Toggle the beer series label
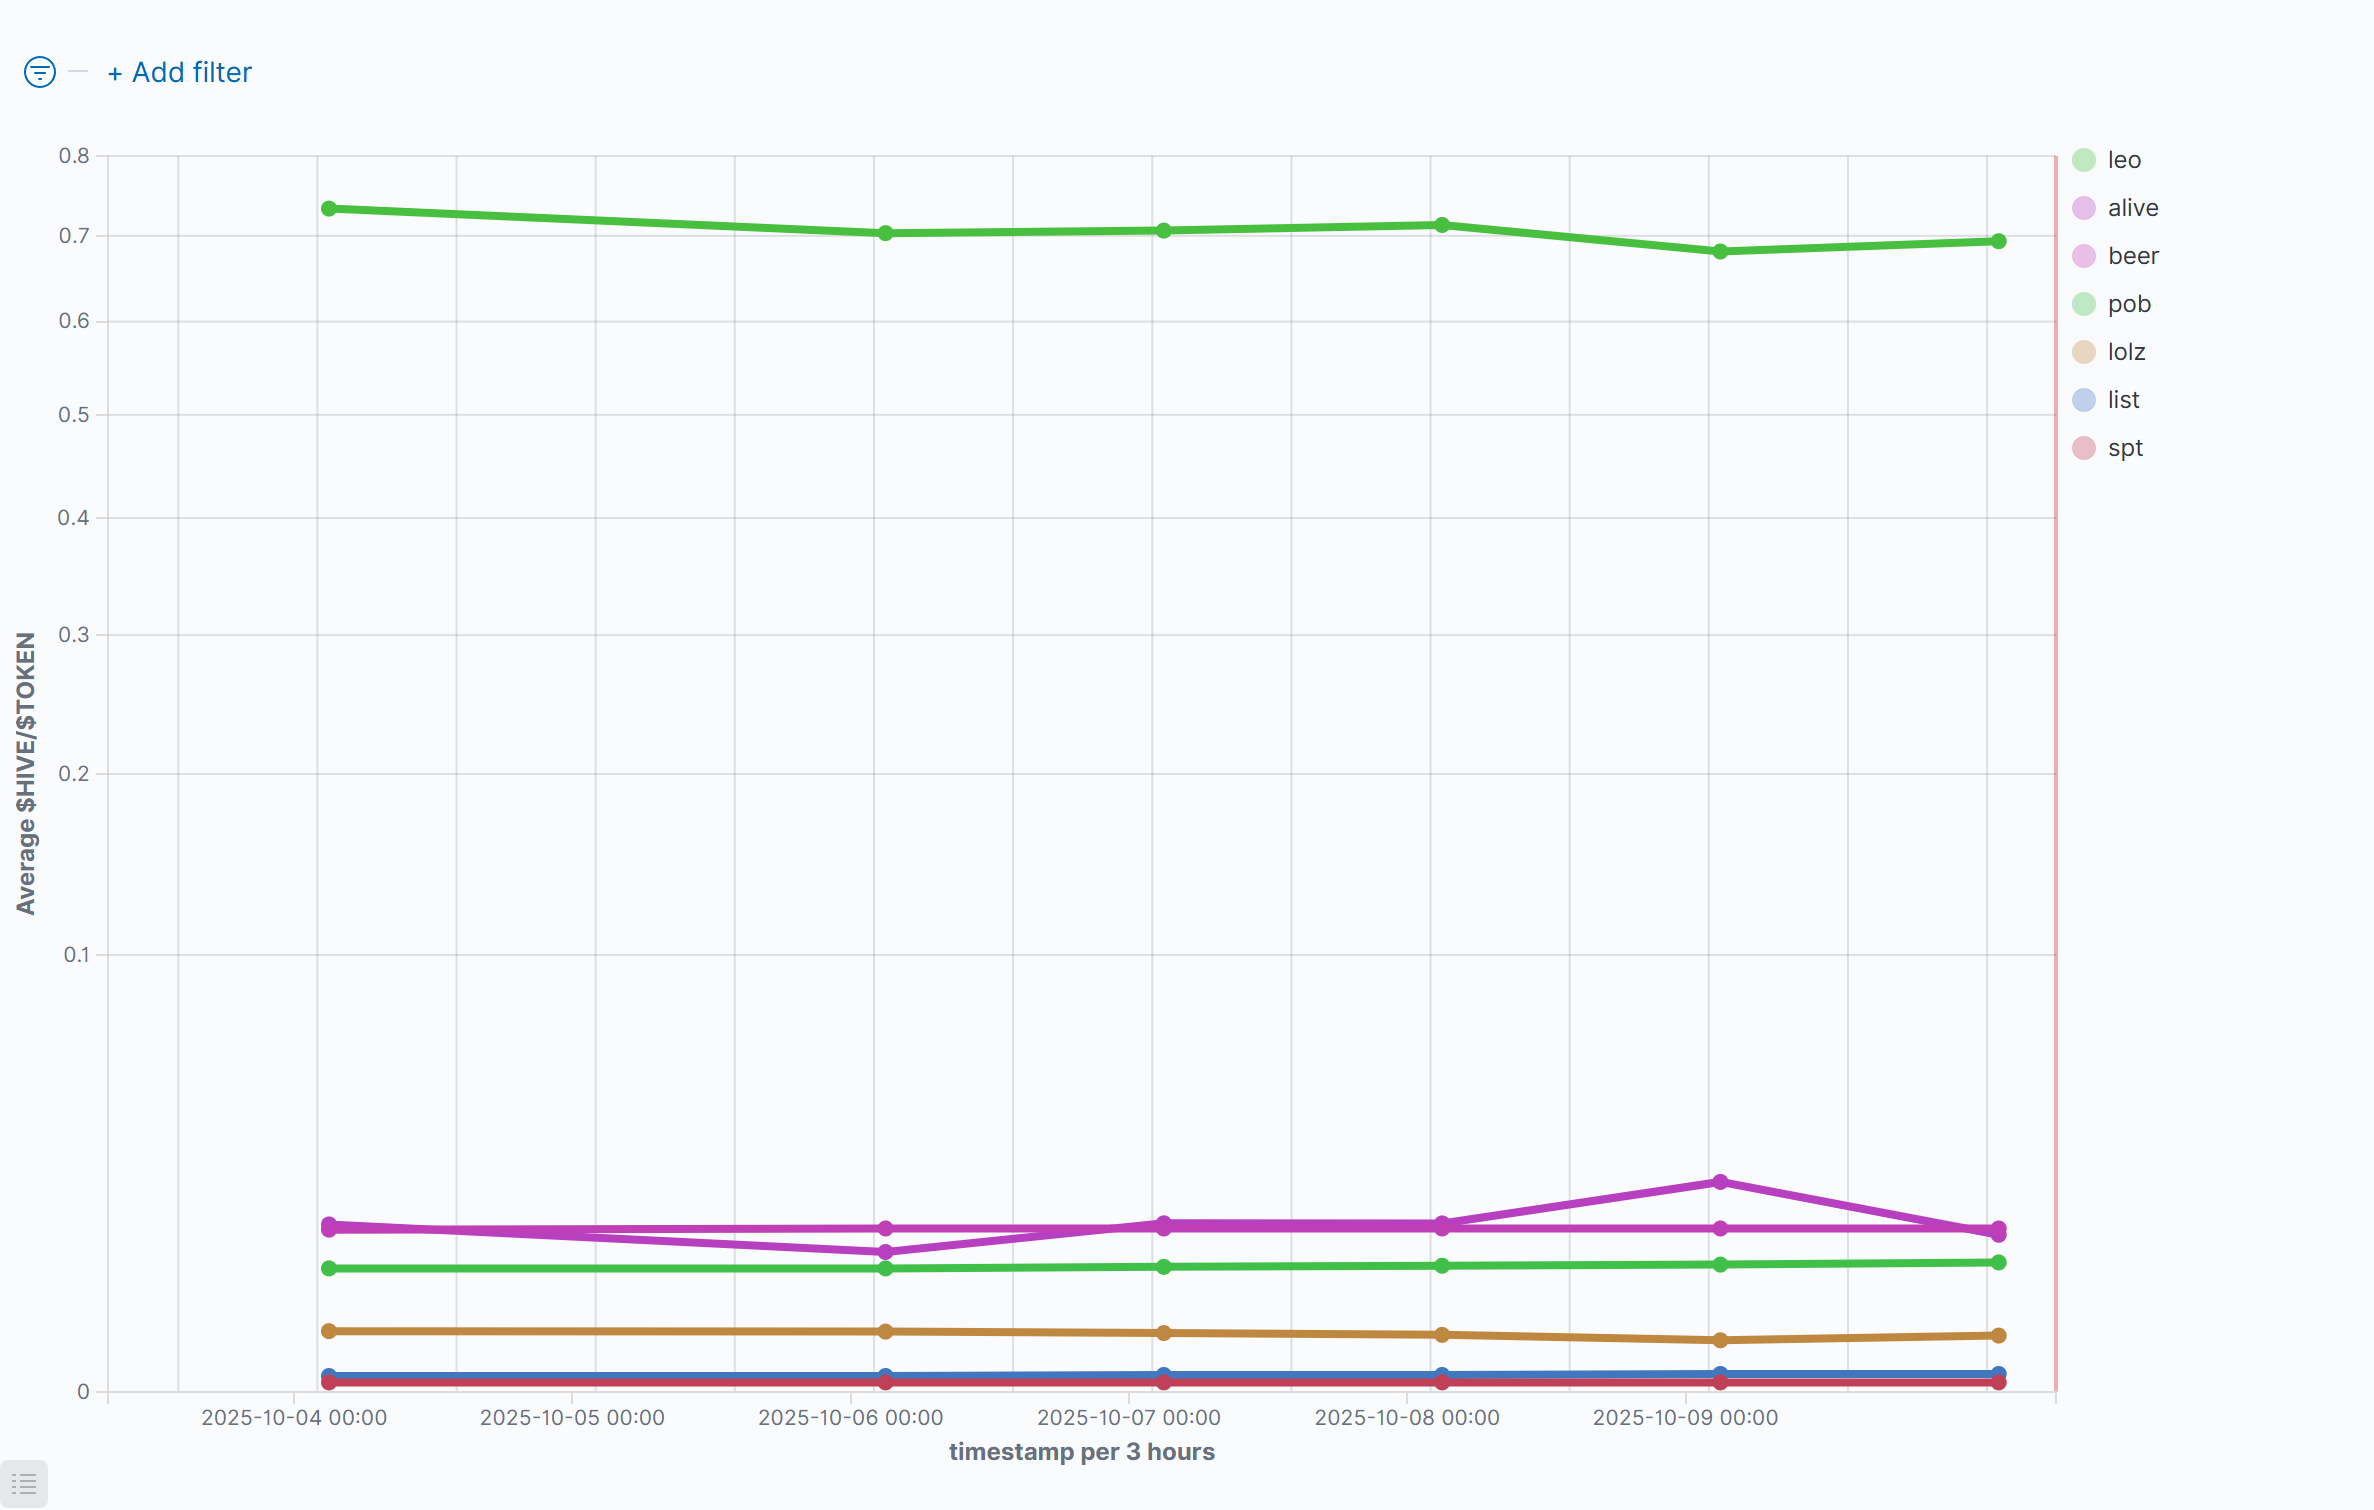 (2133, 256)
